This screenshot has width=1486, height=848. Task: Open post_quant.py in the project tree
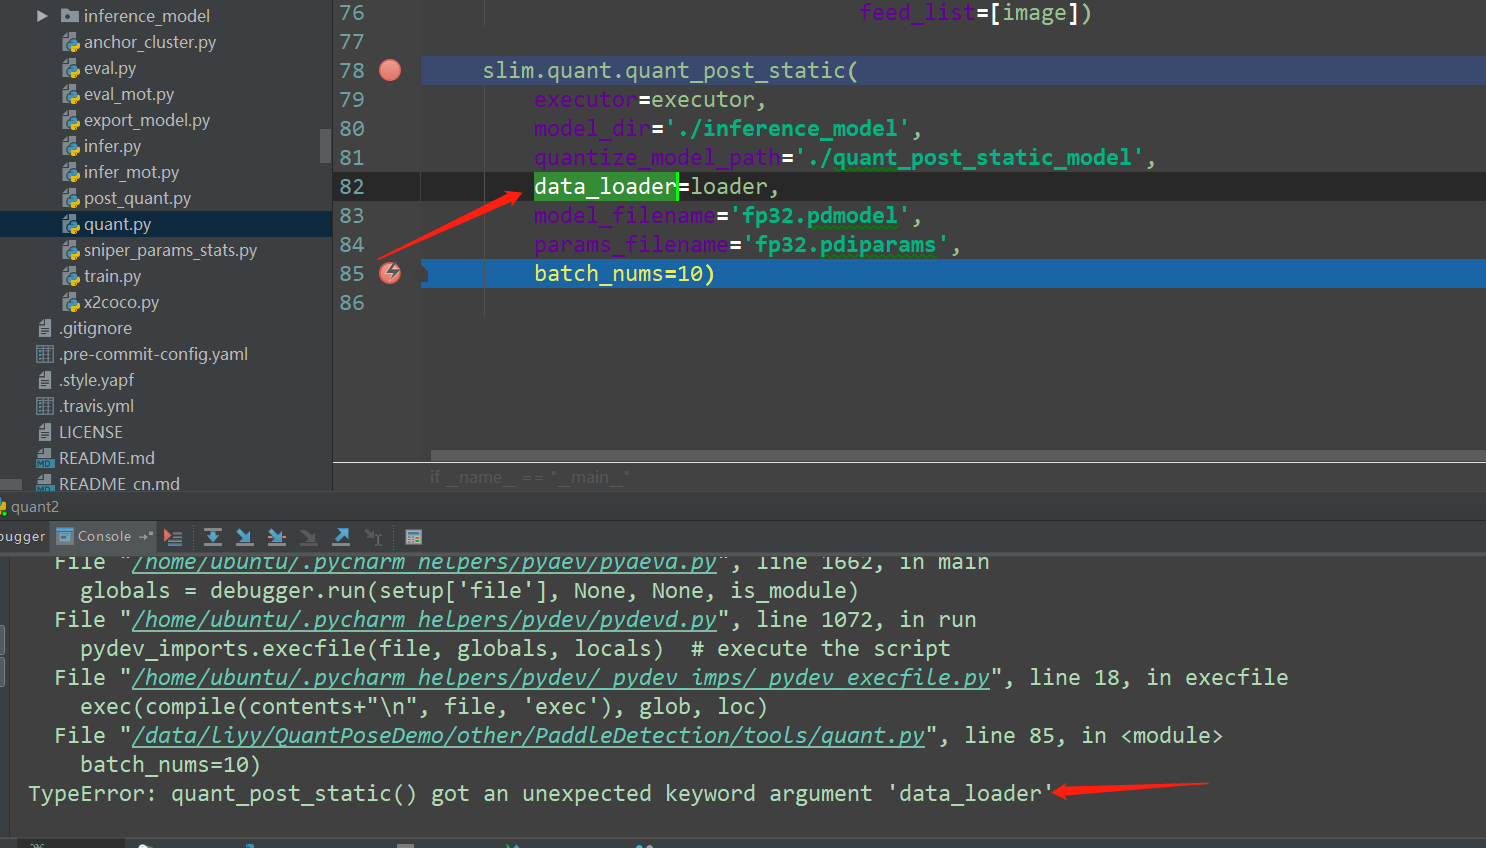137,198
